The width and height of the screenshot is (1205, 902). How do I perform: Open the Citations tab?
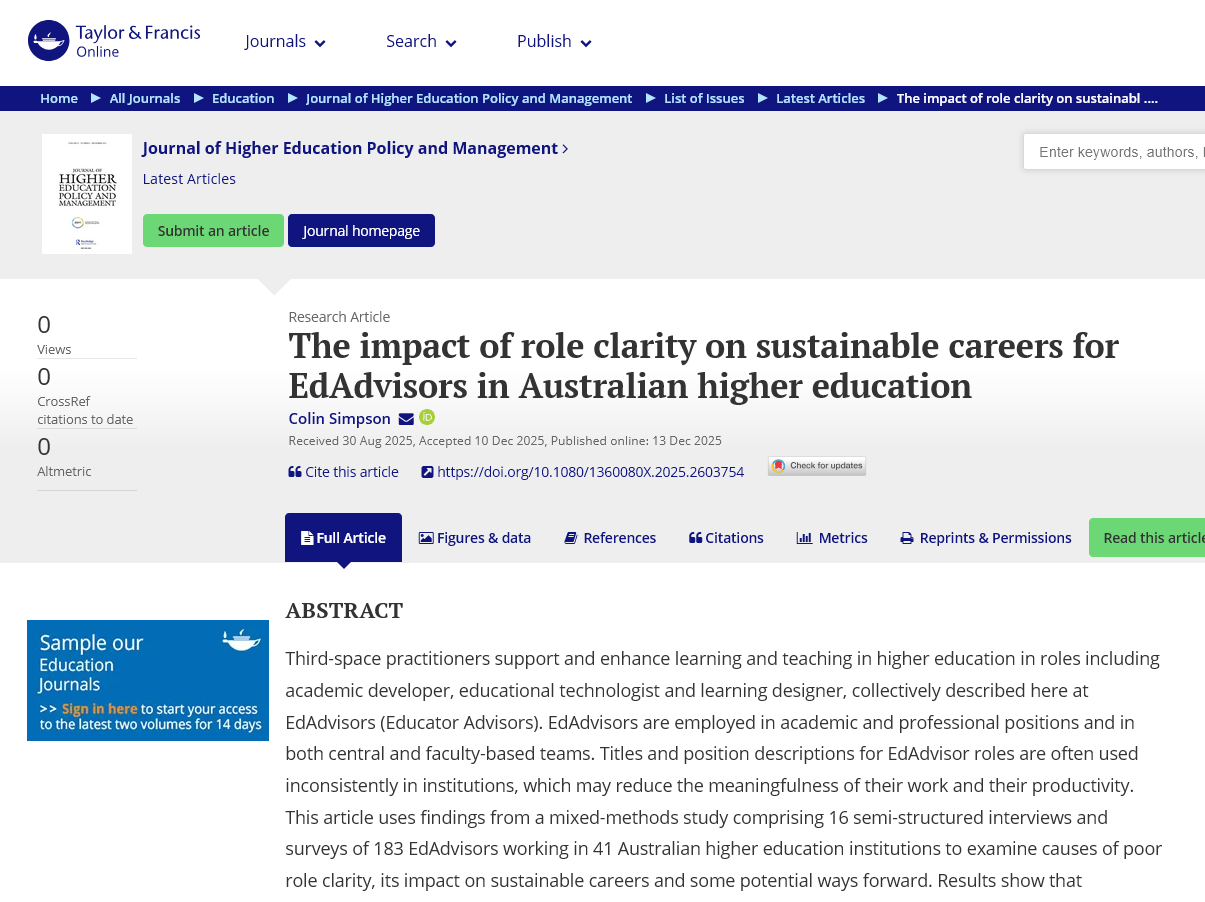click(726, 537)
